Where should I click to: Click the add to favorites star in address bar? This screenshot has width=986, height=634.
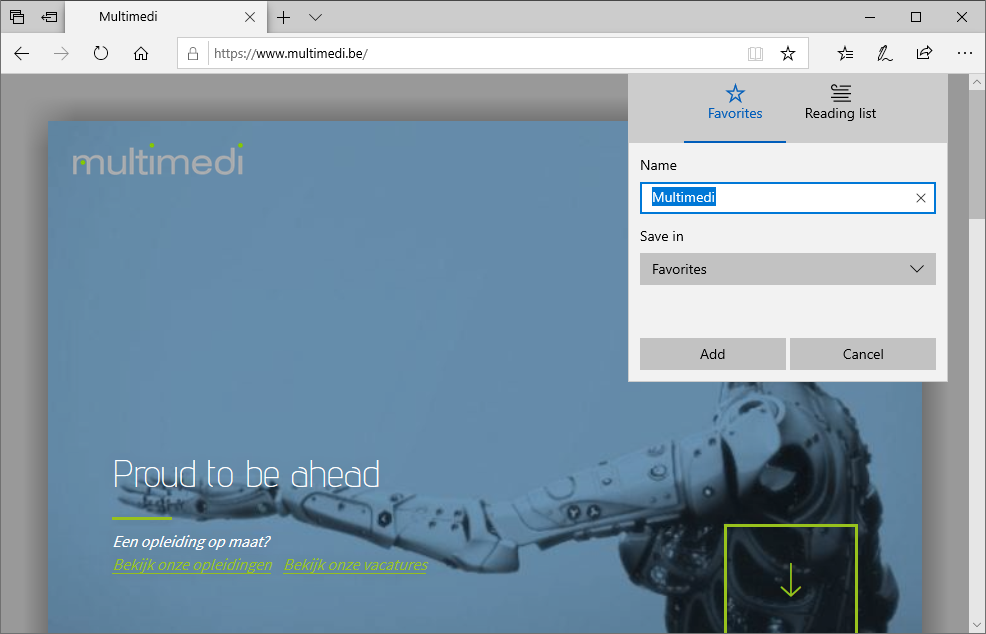(x=788, y=53)
